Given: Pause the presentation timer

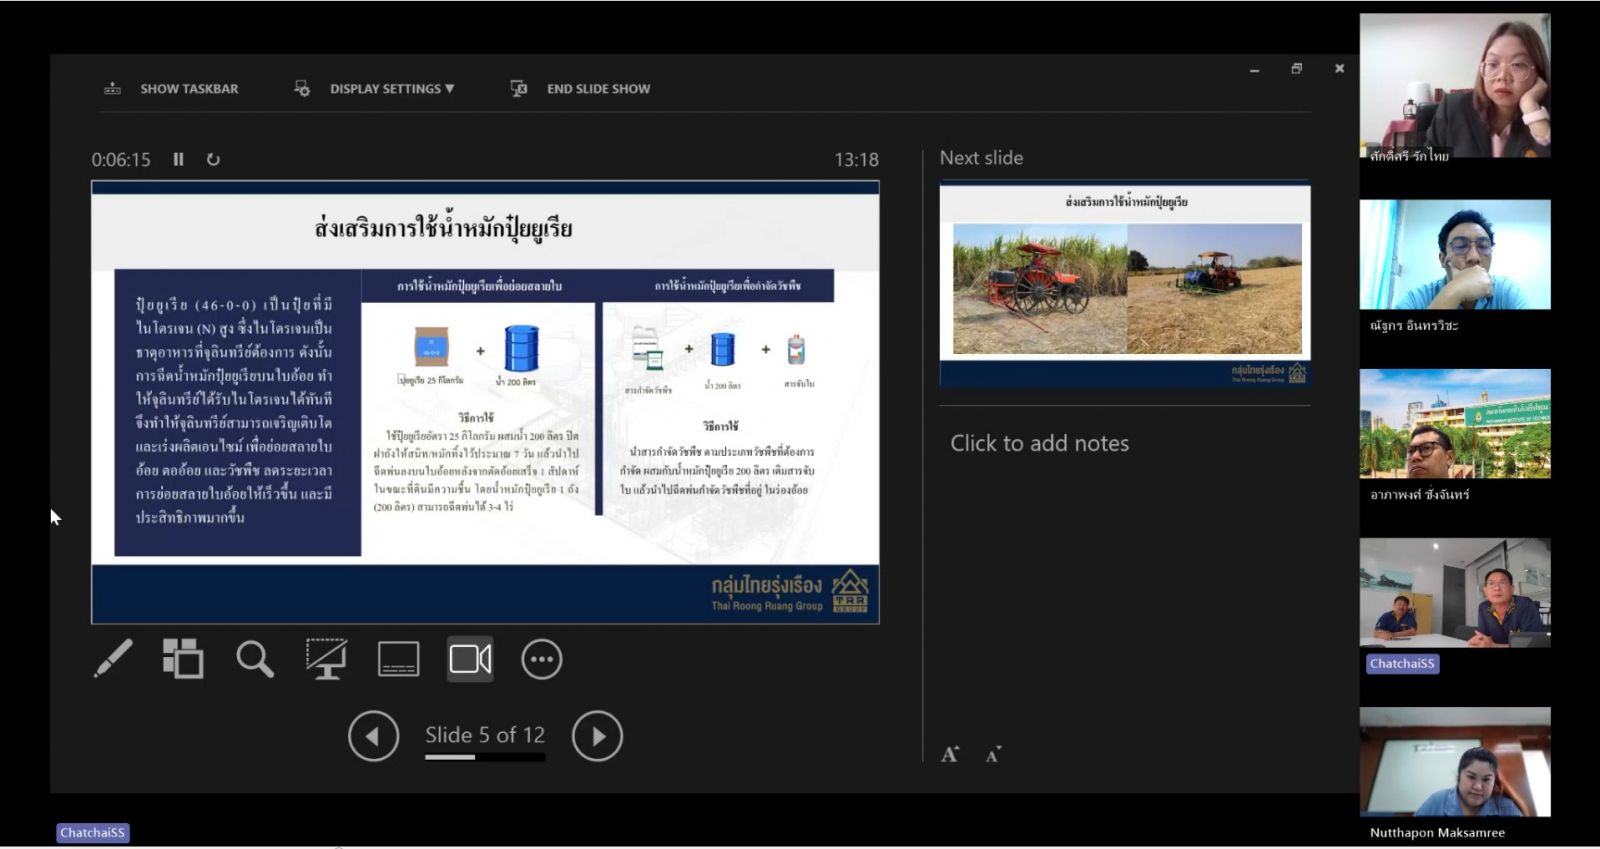Looking at the screenshot, I should (x=178, y=159).
